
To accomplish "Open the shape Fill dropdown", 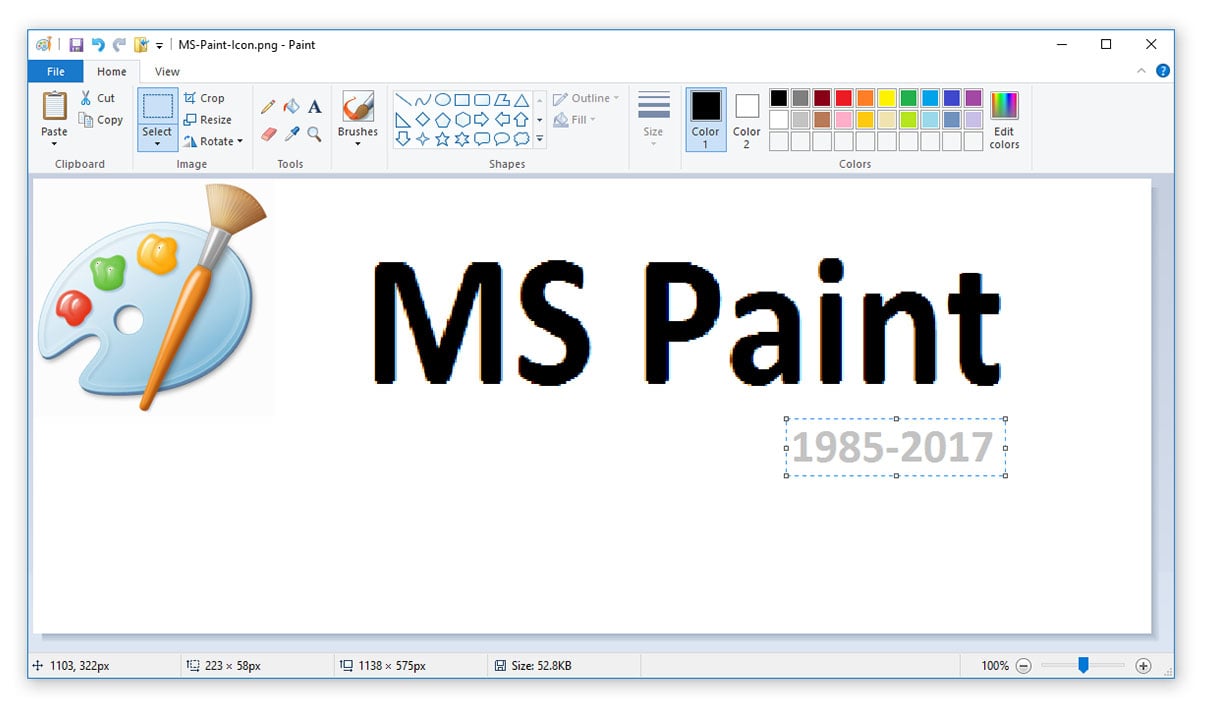I will click(x=574, y=120).
